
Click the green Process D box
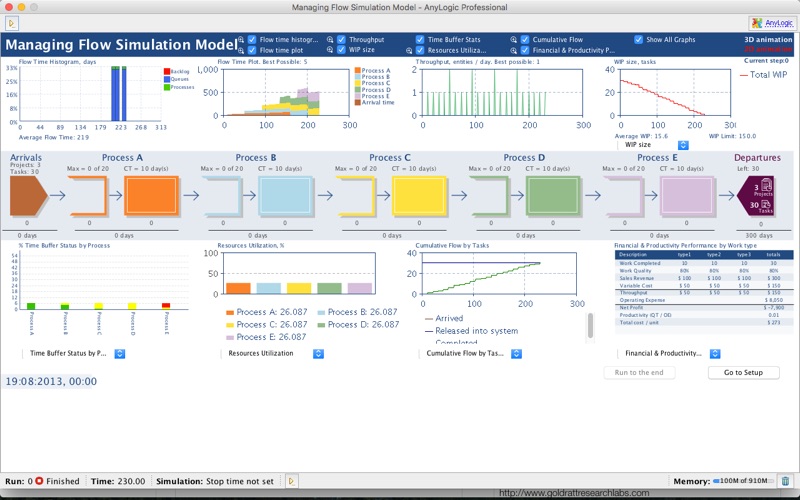pos(553,195)
